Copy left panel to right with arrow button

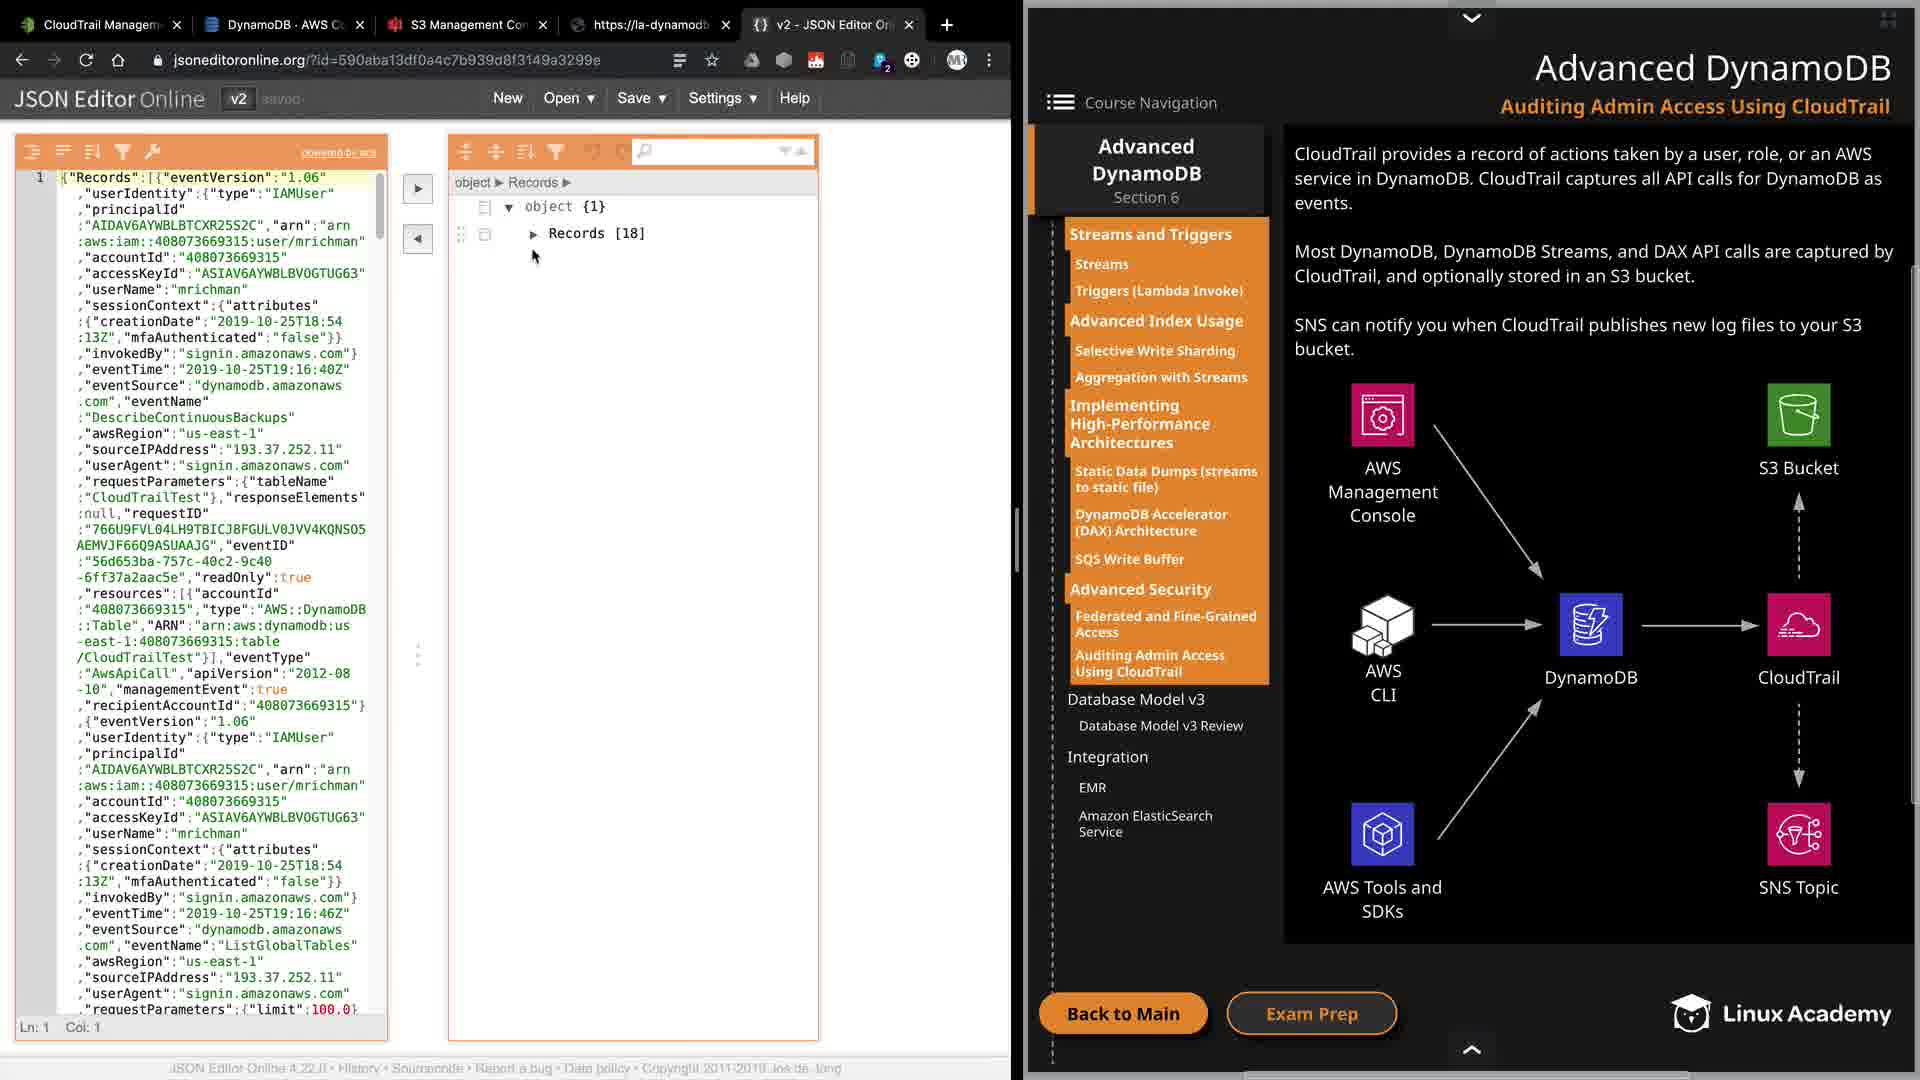point(418,188)
